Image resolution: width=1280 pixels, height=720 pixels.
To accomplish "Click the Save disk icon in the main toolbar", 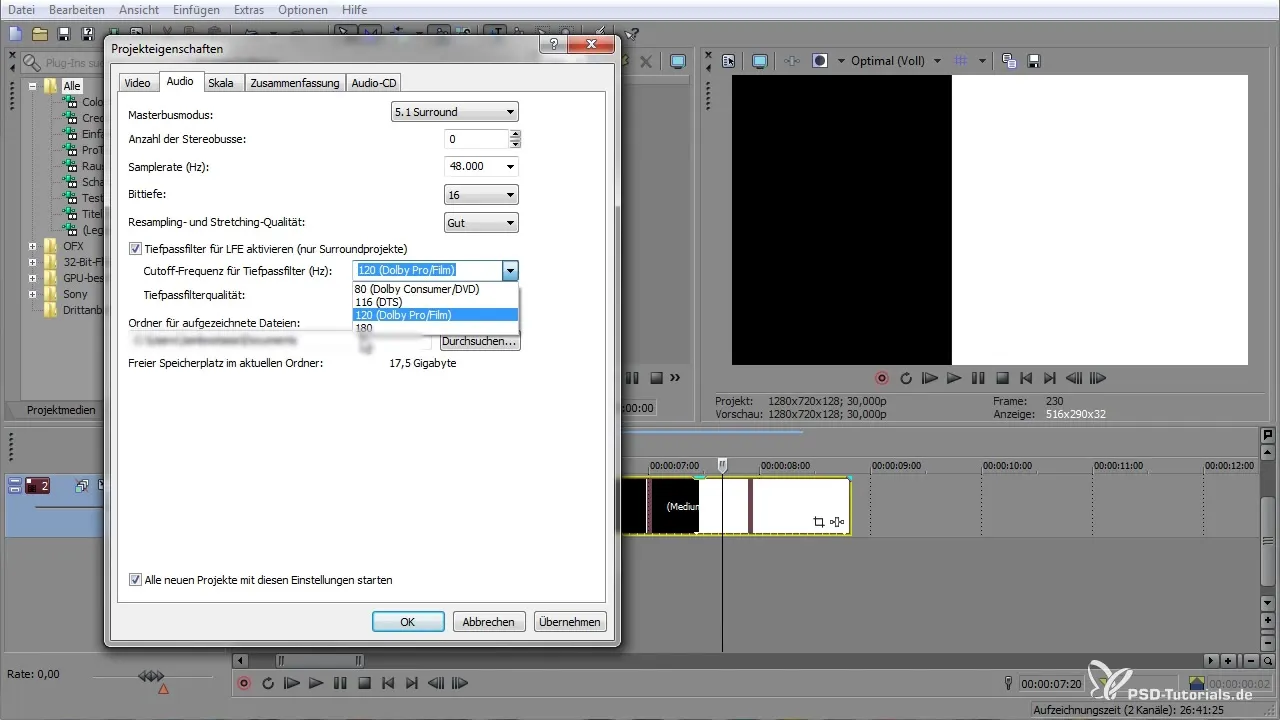I will coord(63,34).
